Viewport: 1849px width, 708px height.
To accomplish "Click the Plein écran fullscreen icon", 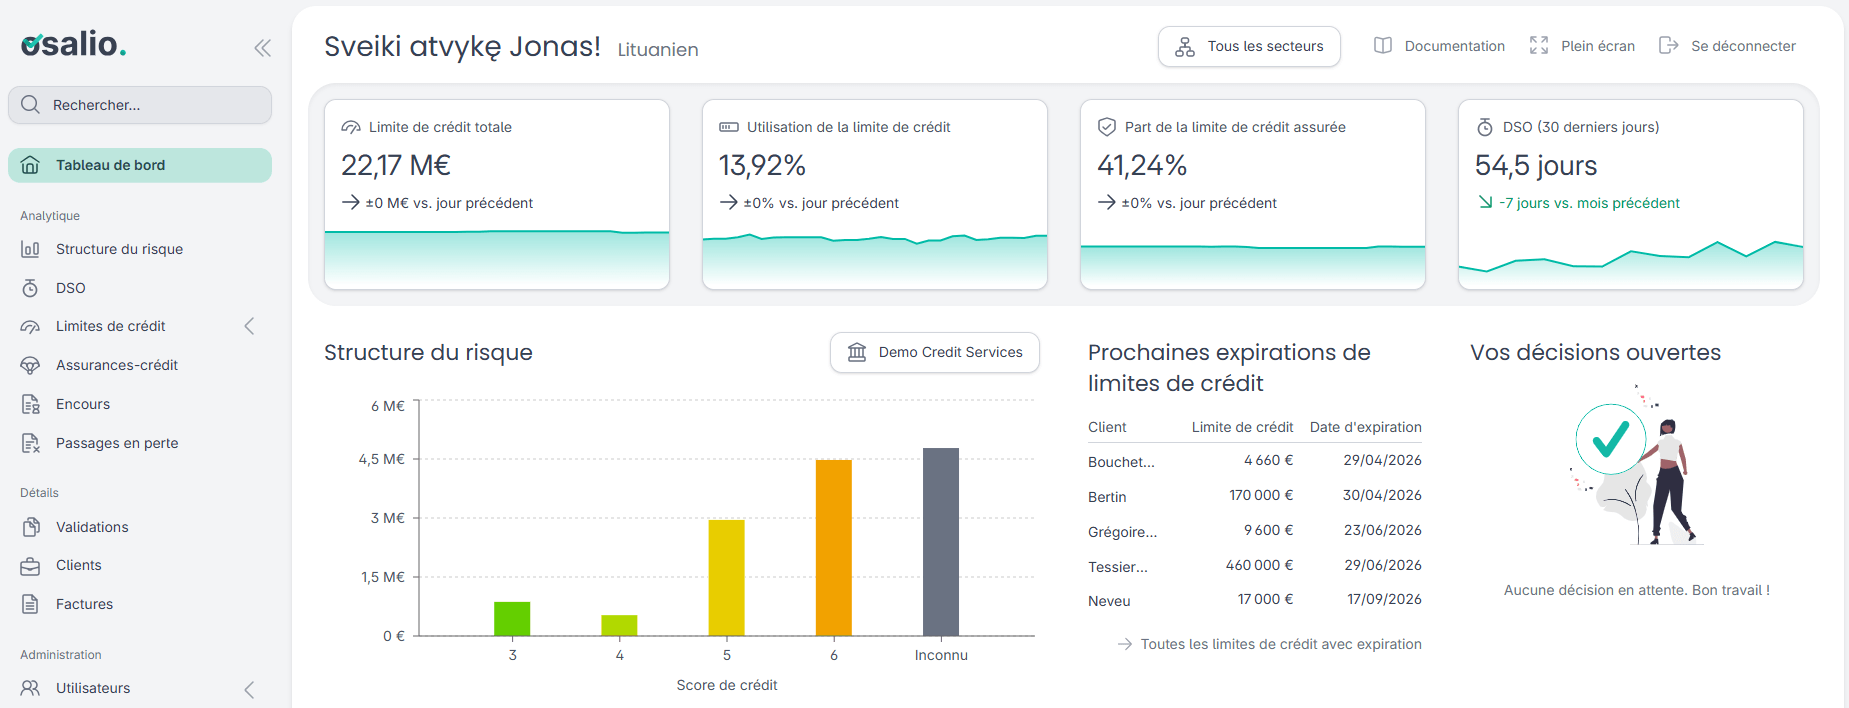I will point(1539,46).
